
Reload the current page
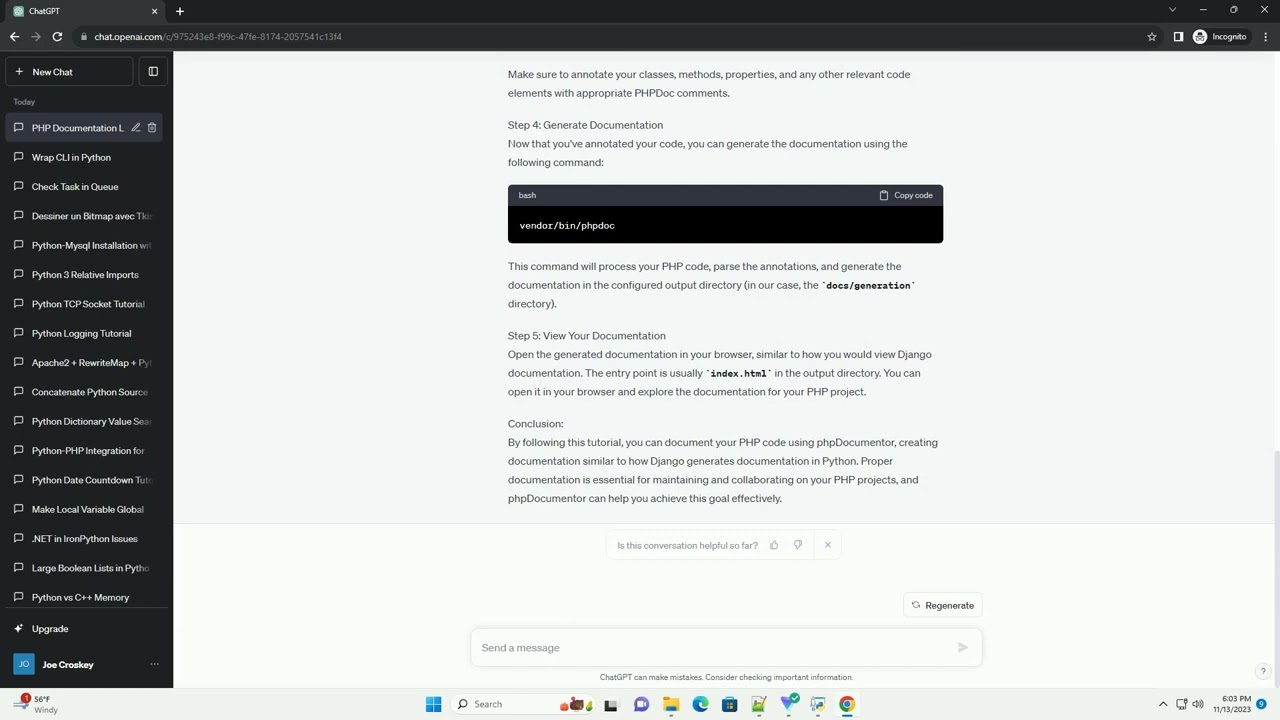(x=57, y=37)
